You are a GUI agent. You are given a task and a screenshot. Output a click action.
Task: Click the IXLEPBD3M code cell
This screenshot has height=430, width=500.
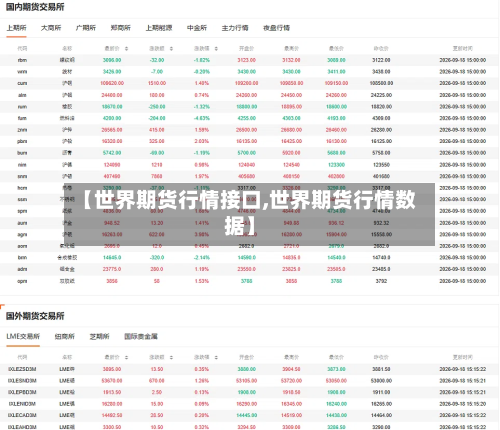22,392
